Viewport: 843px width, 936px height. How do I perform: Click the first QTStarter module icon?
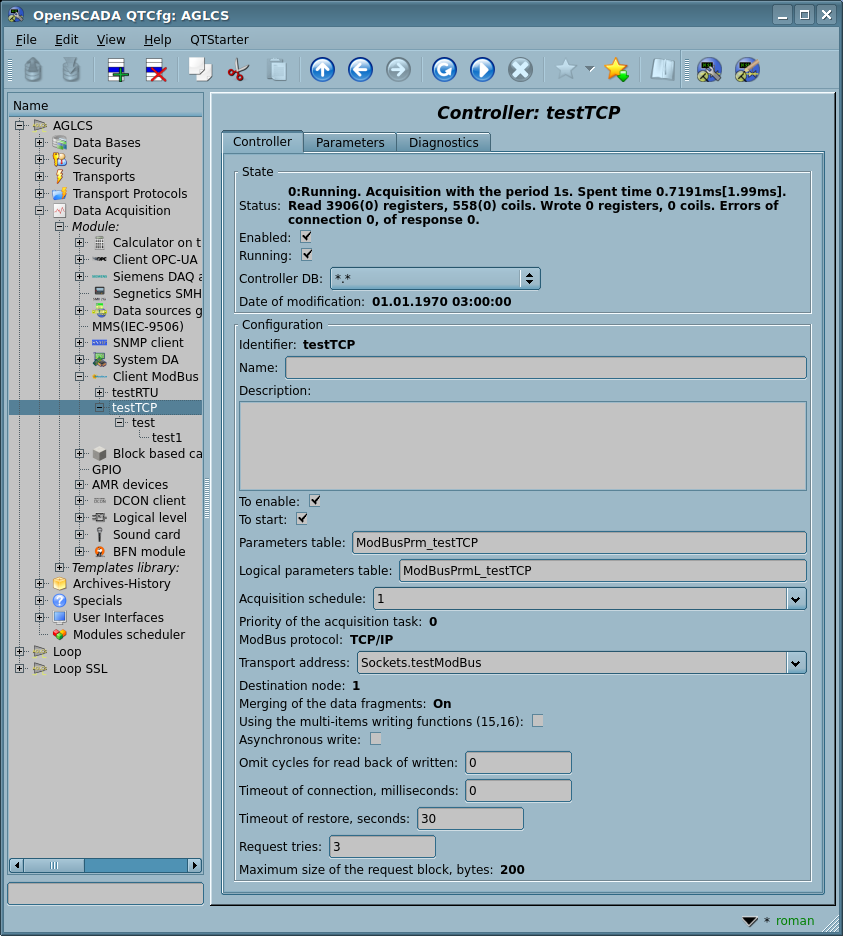[x=709, y=70]
